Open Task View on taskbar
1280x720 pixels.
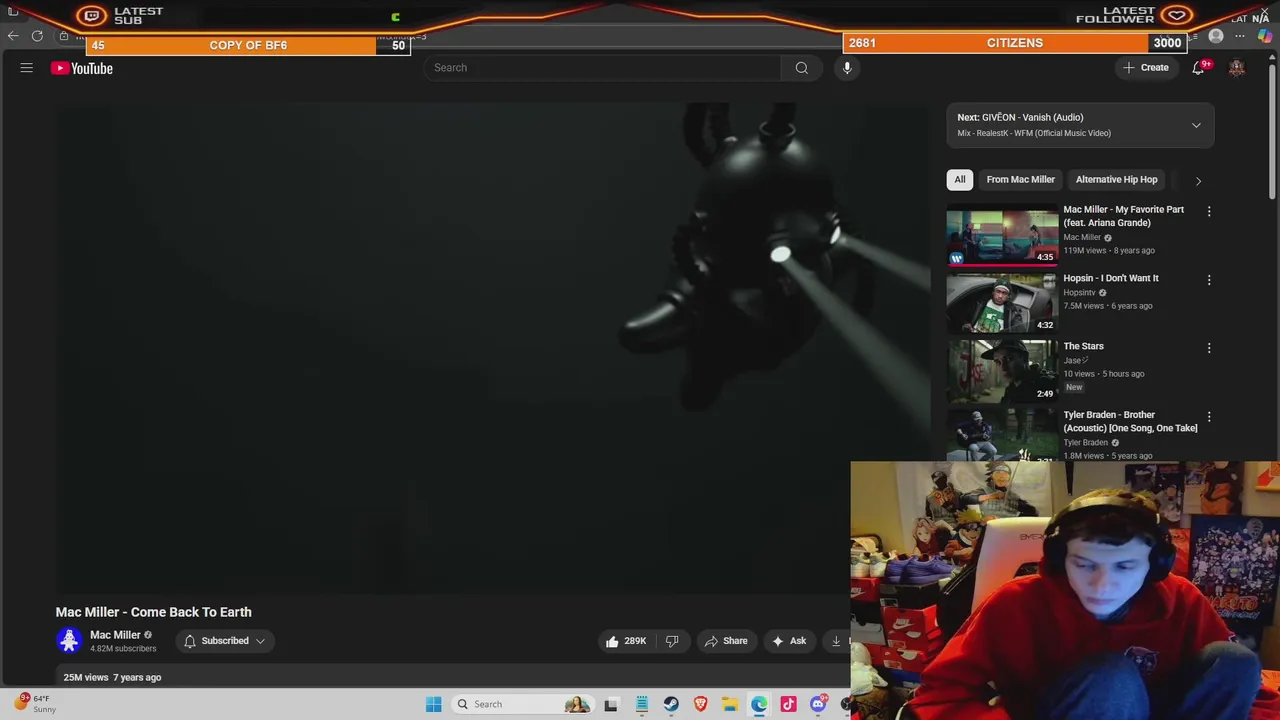coord(611,704)
